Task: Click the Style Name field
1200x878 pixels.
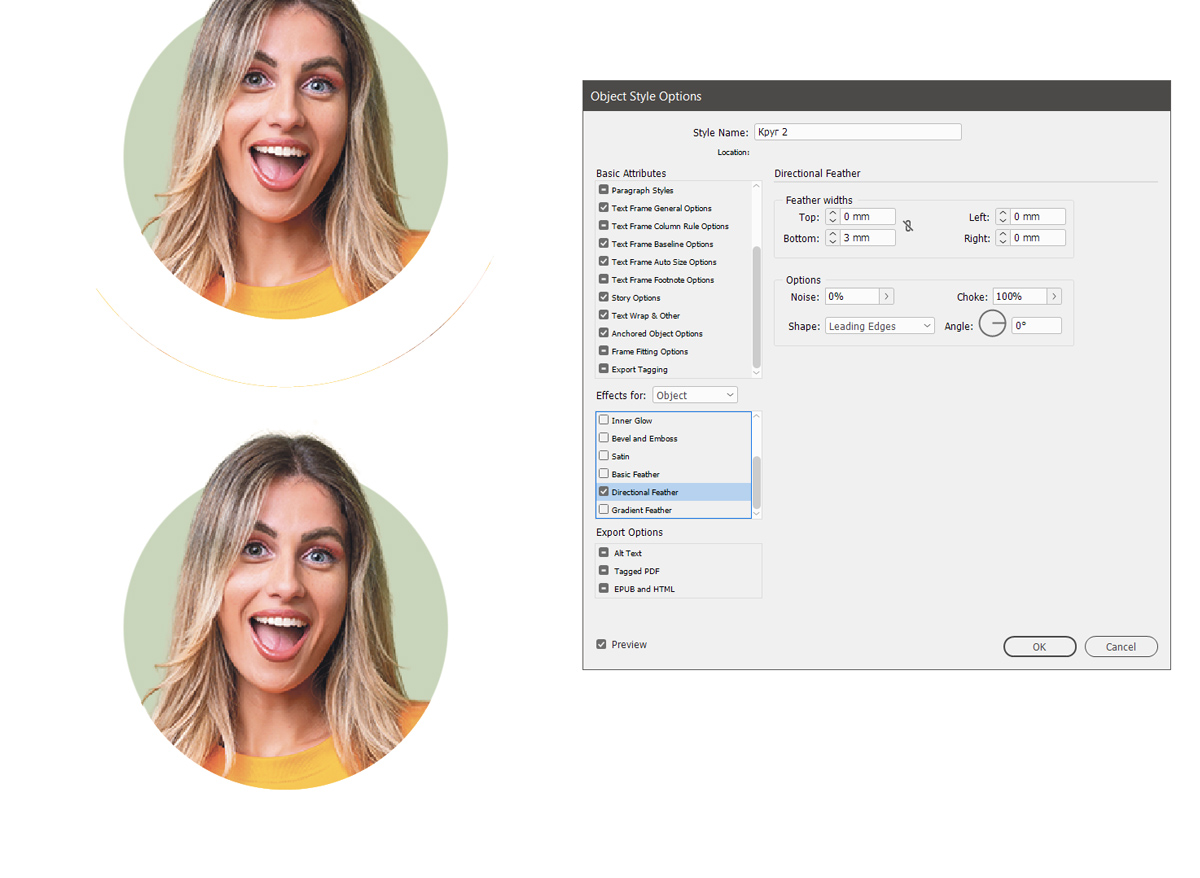Action: click(858, 132)
